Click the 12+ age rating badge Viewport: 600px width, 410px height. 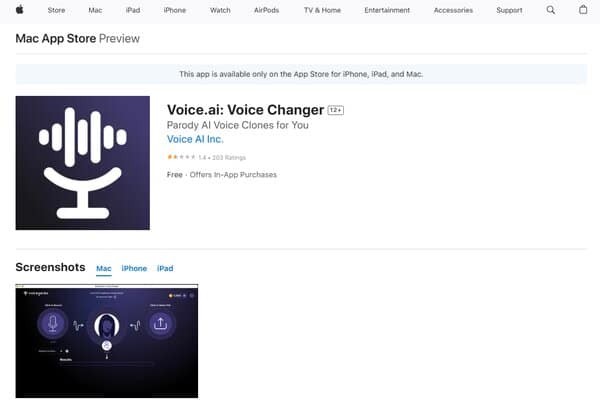(336, 110)
